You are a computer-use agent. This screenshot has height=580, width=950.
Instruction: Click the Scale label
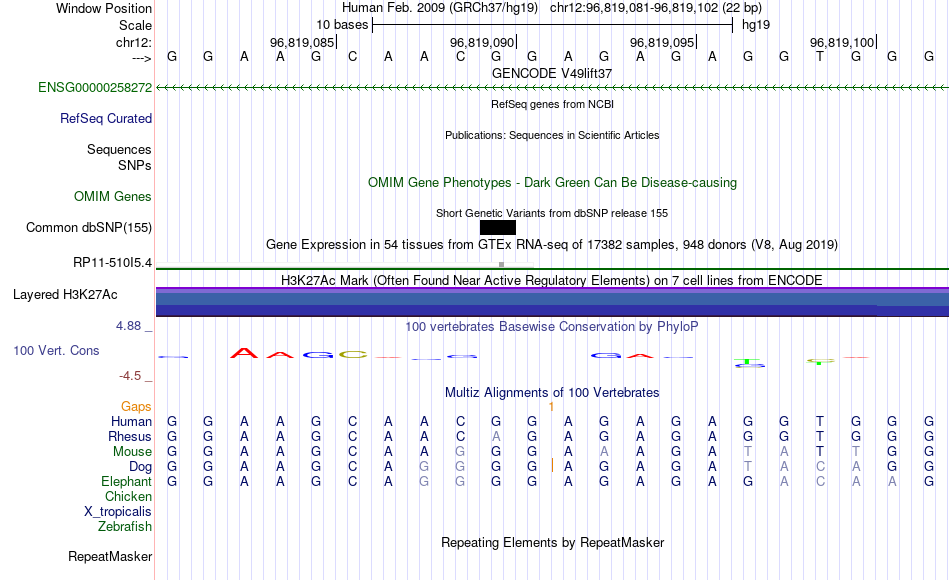tap(136, 25)
